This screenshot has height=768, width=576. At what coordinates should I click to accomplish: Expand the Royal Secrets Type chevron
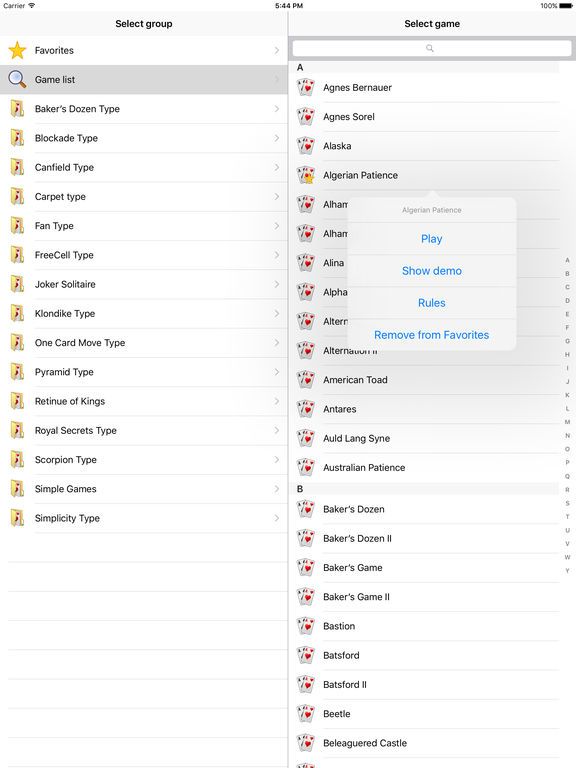277,431
